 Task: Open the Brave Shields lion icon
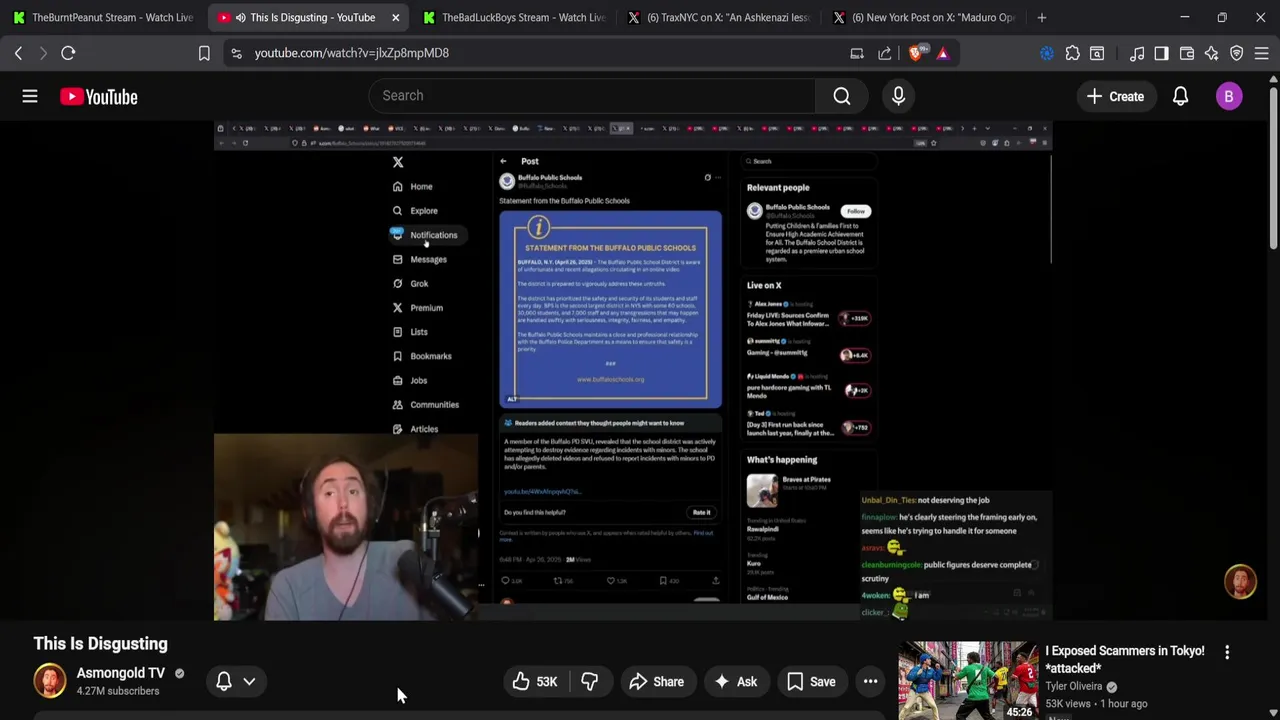coord(915,53)
